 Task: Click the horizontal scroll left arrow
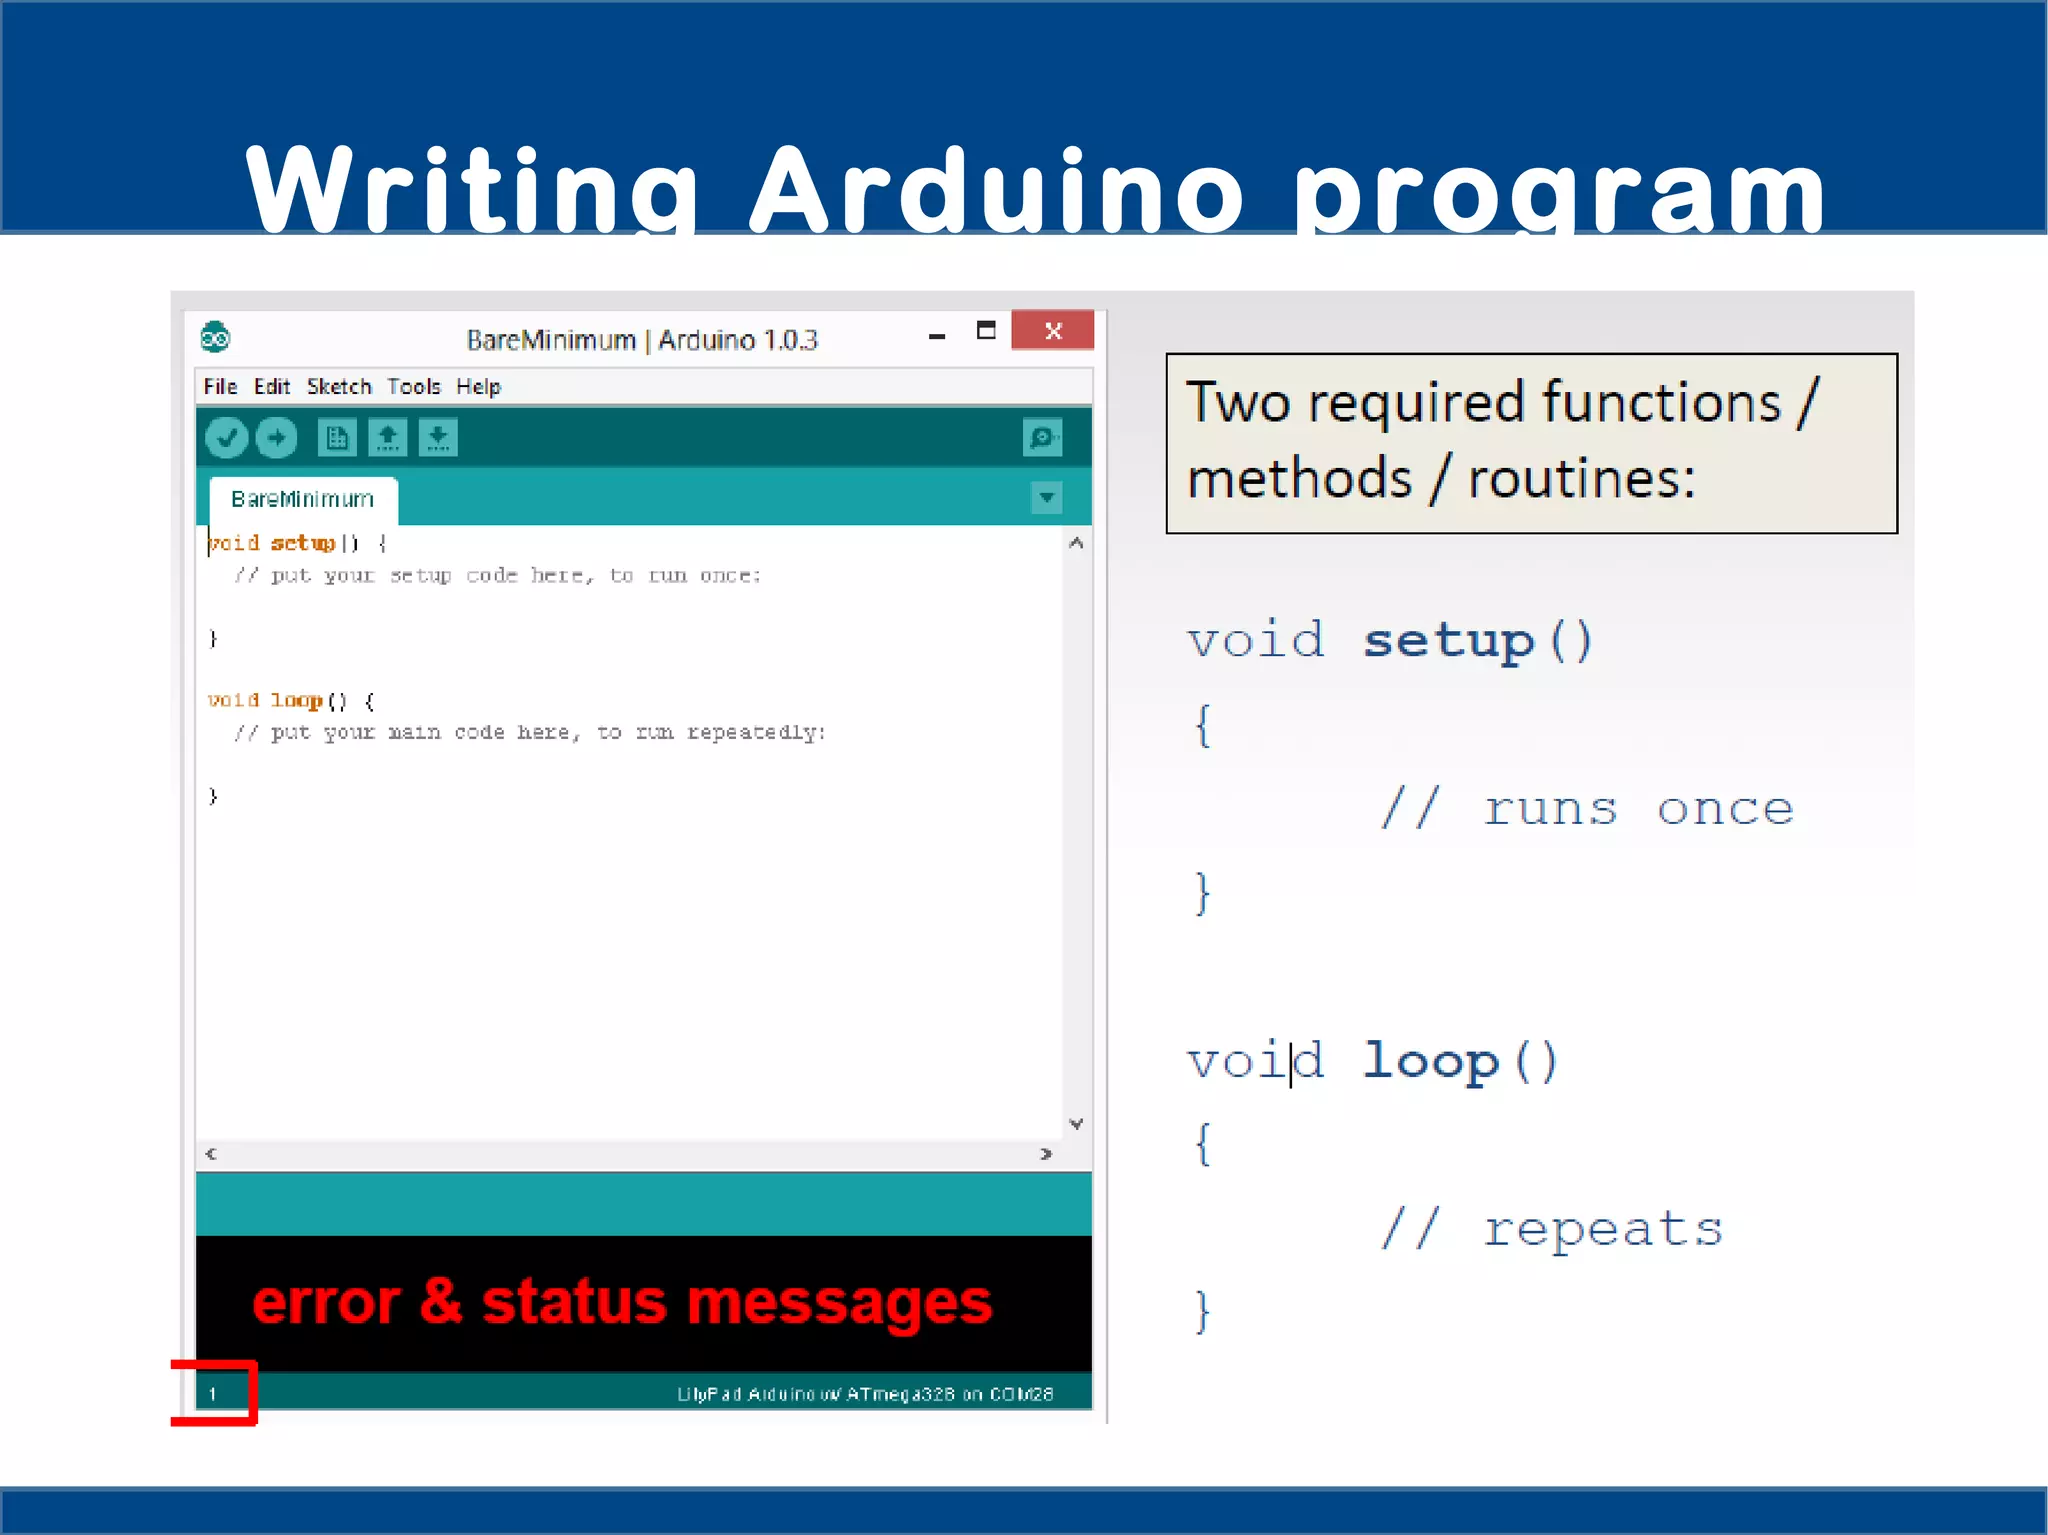211,1154
